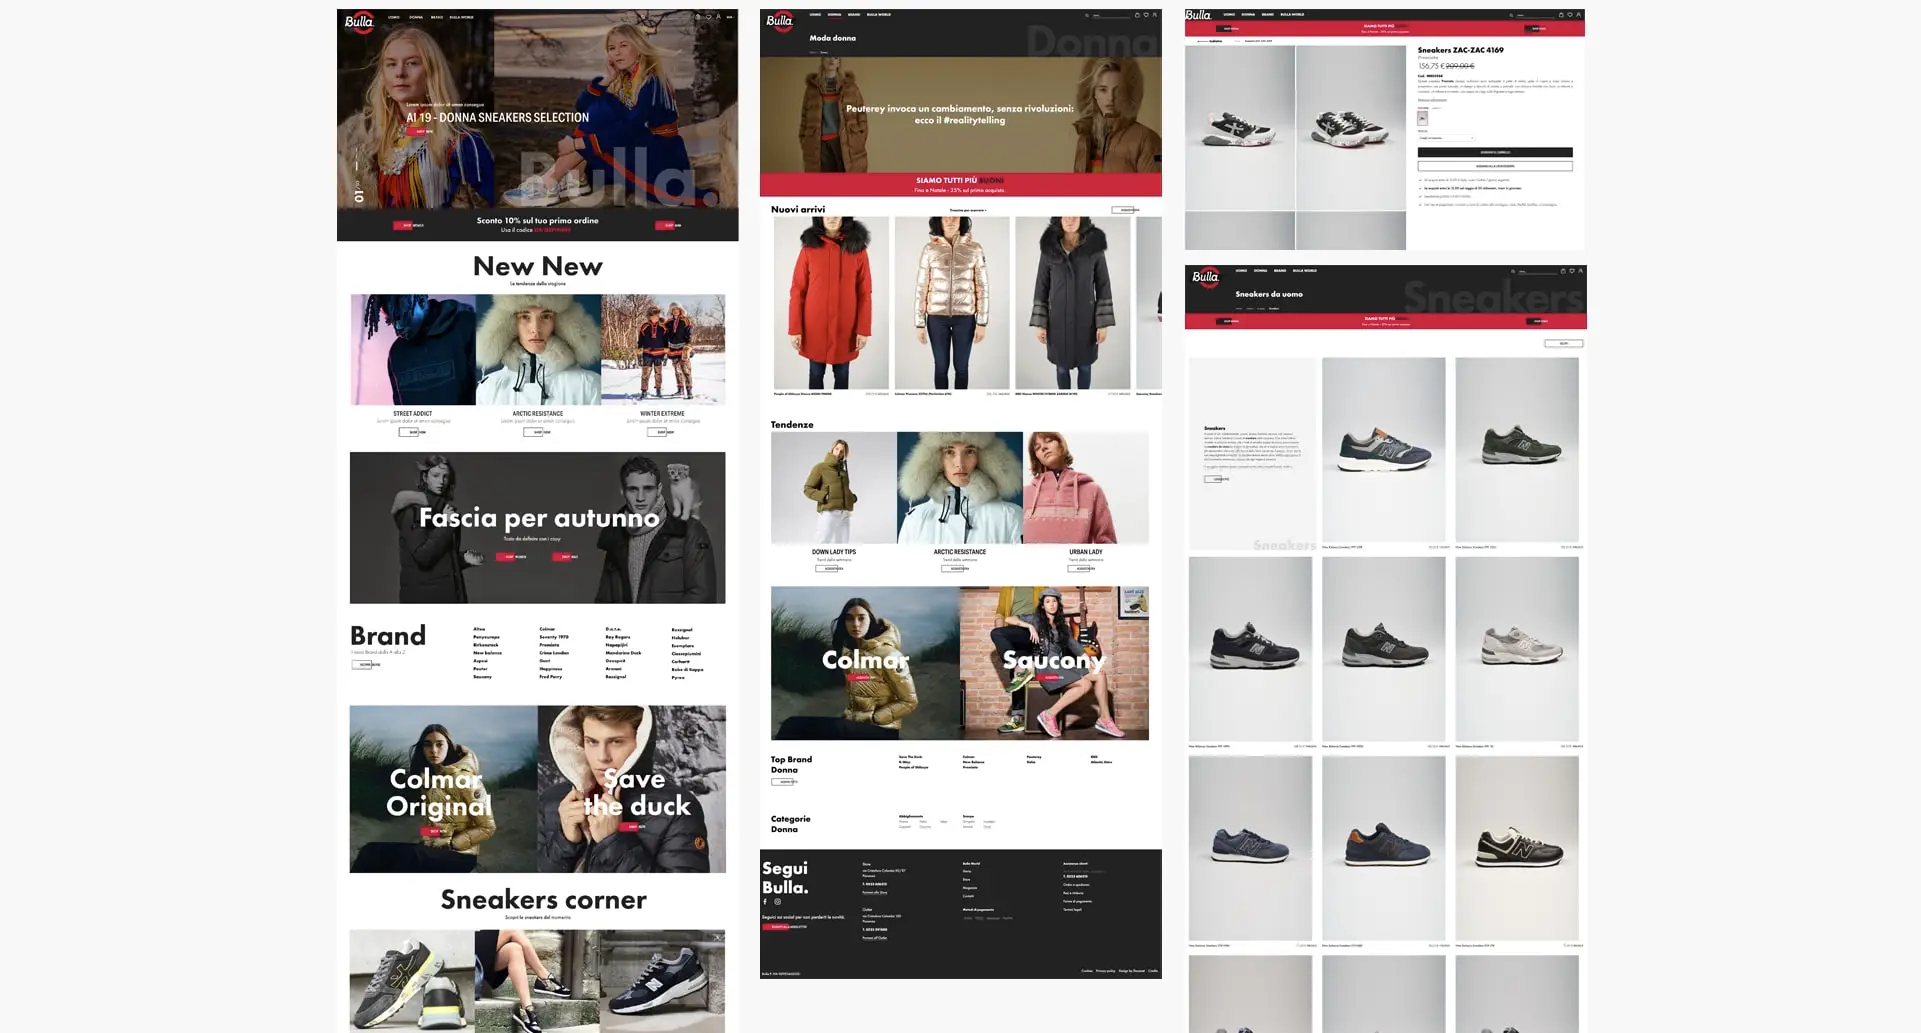
Task: Click the search magnifier icon on Moda donna page
Action: coord(1087,15)
